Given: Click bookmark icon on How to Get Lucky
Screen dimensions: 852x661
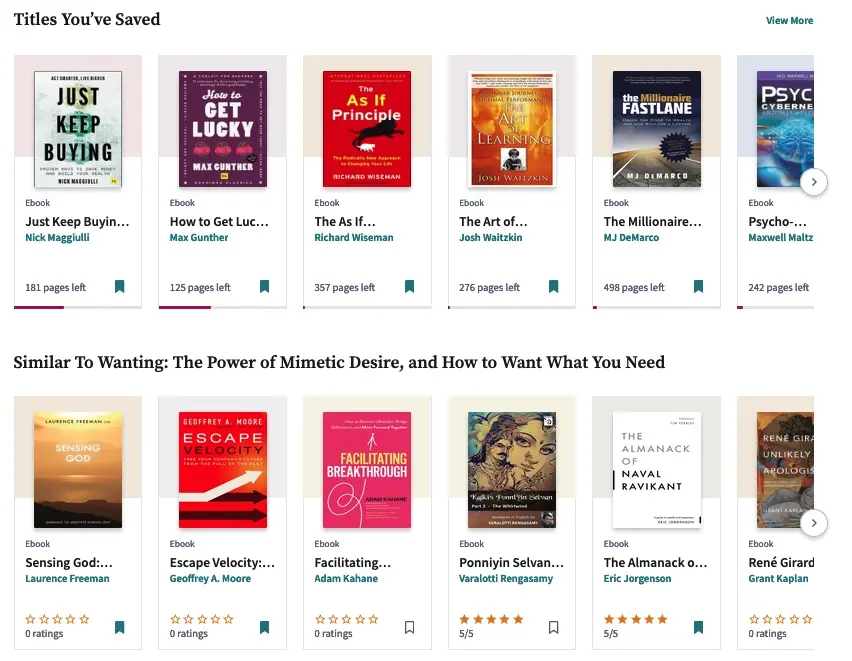Looking at the screenshot, I should (264, 287).
